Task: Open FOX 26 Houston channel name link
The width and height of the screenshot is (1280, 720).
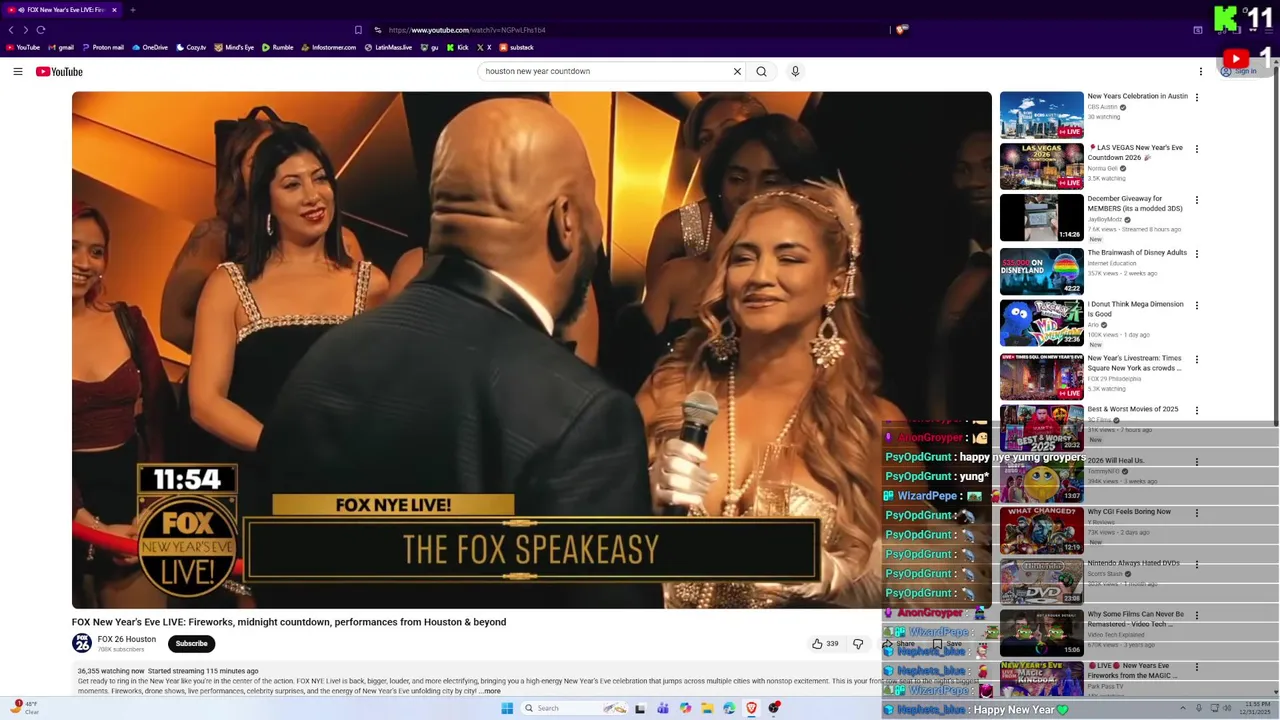Action: 127,639
